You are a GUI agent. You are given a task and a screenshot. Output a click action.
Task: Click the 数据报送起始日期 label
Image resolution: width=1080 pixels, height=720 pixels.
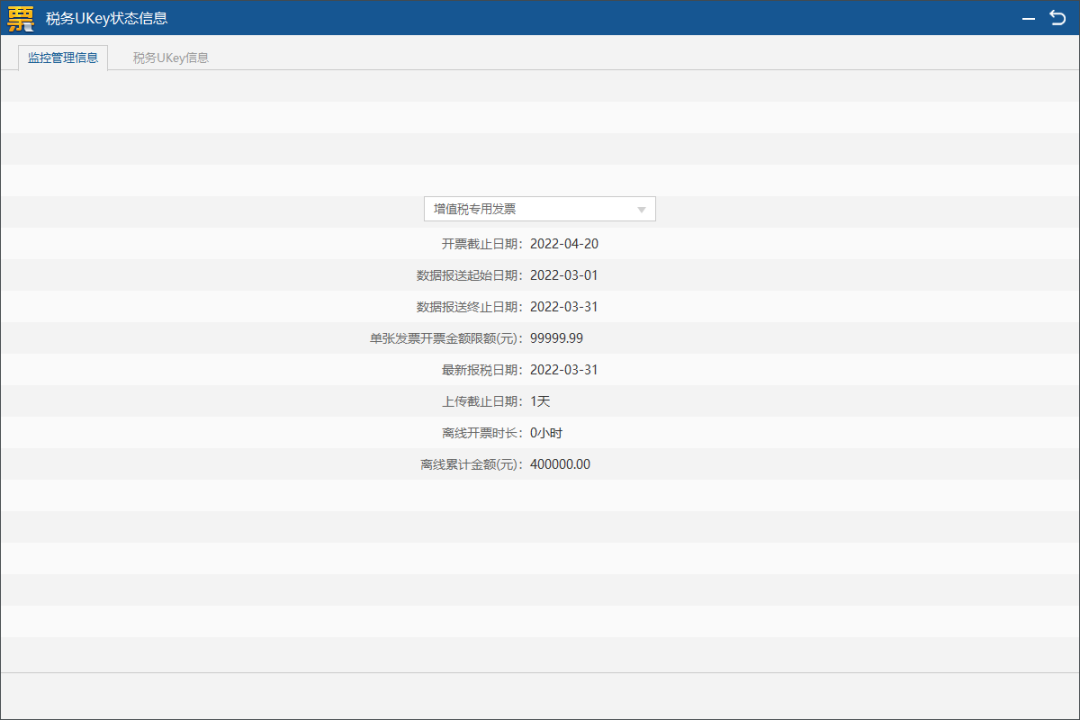click(x=470, y=276)
